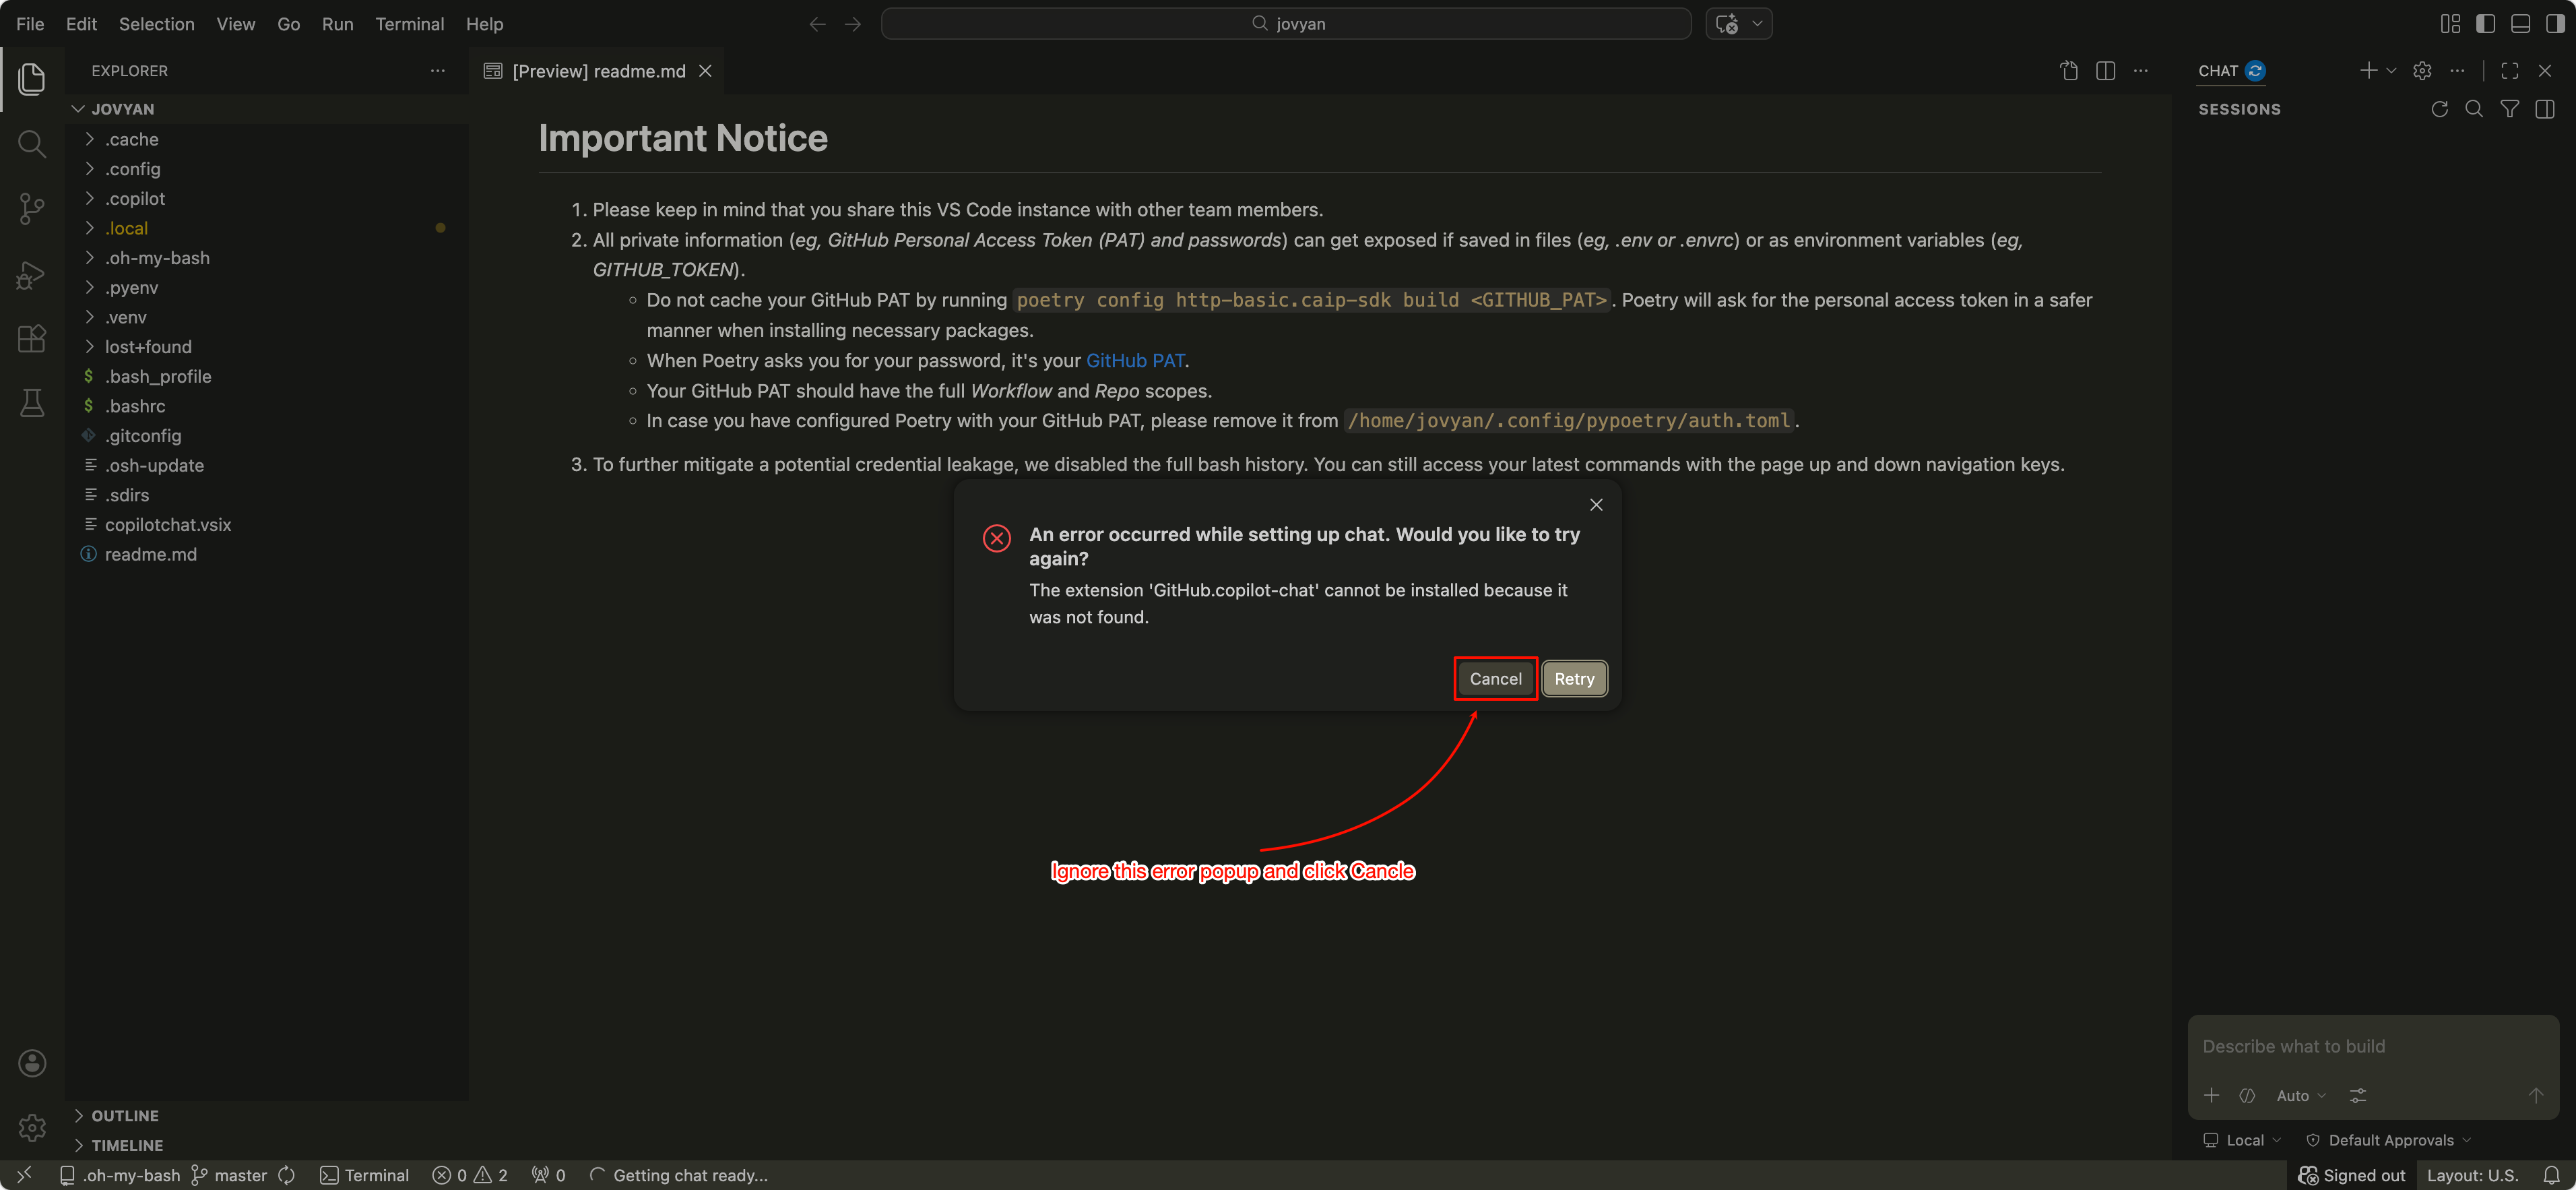Image resolution: width=2576 pixels, height=1190 pixels.
Task: Open the Manage gear in activity bar
Action: 32,1128
